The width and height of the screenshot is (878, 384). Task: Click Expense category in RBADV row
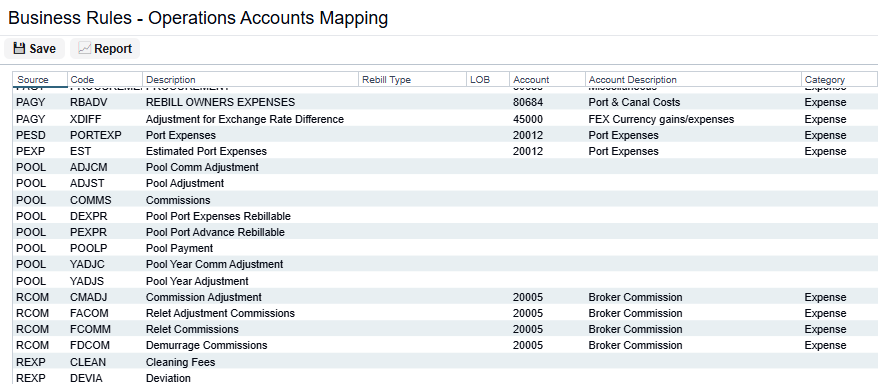coord(825,102)
